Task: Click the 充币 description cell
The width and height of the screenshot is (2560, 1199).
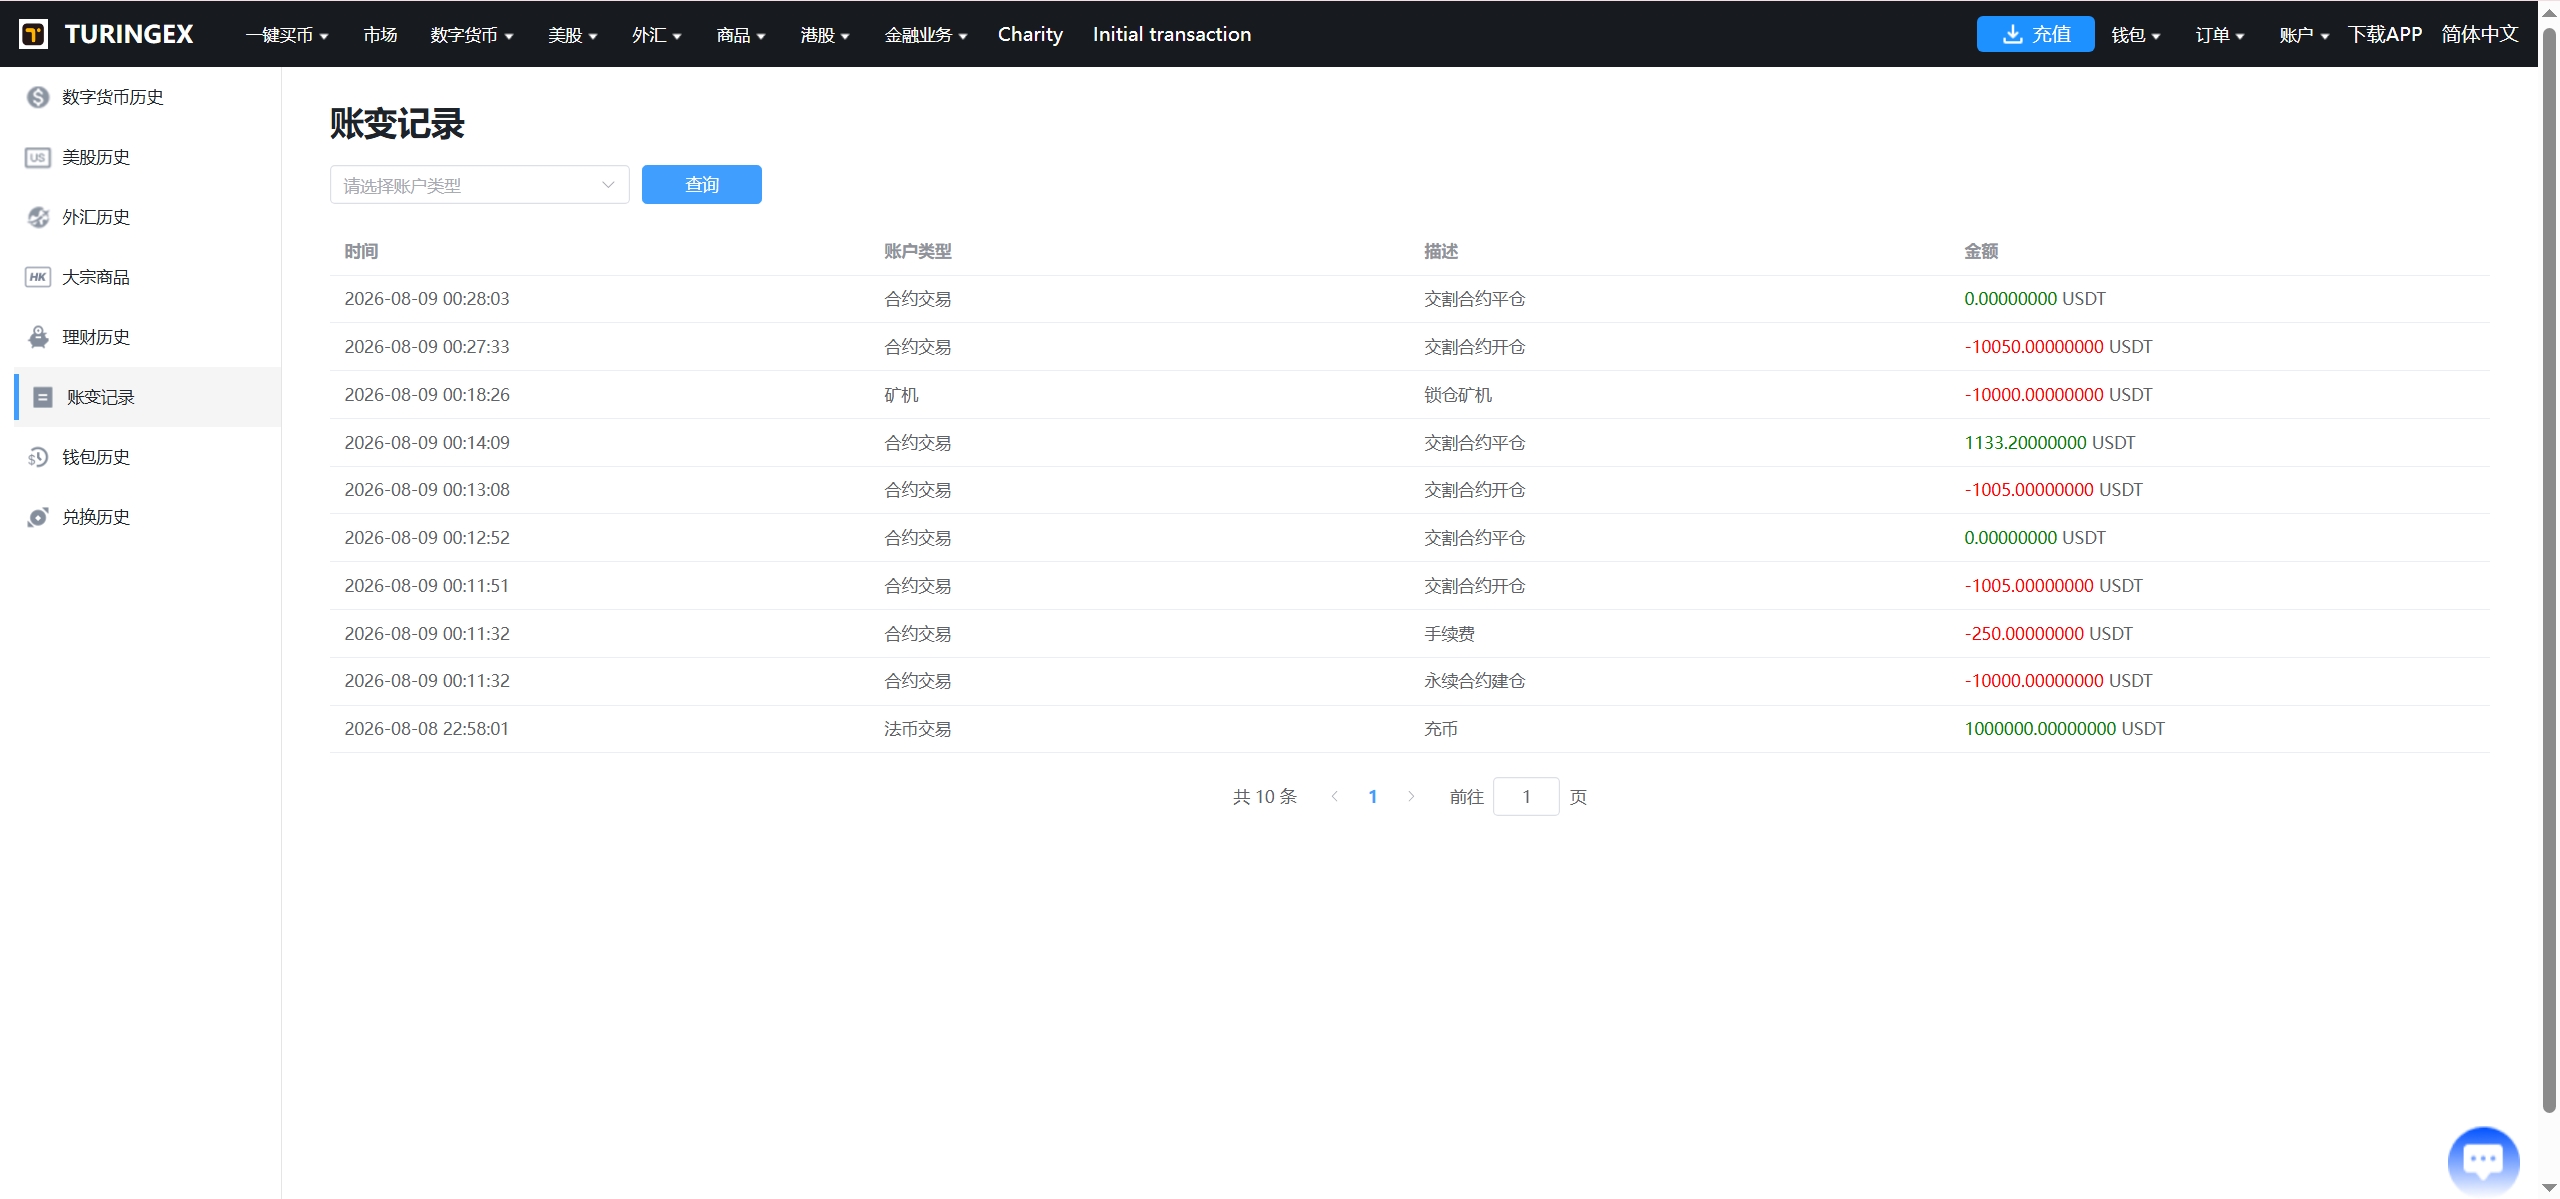Action: (1441, 729)
